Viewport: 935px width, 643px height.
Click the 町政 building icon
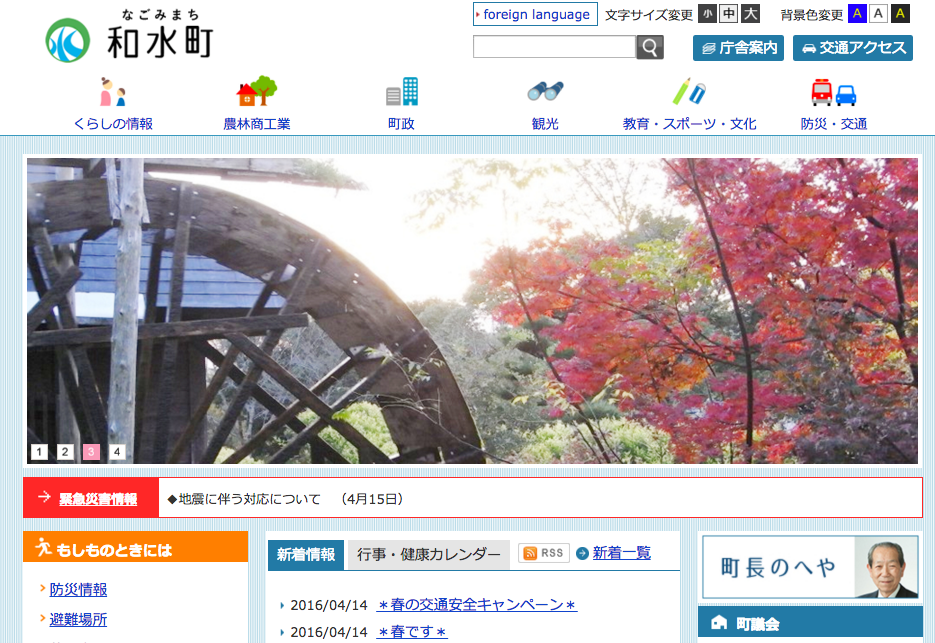402,91
